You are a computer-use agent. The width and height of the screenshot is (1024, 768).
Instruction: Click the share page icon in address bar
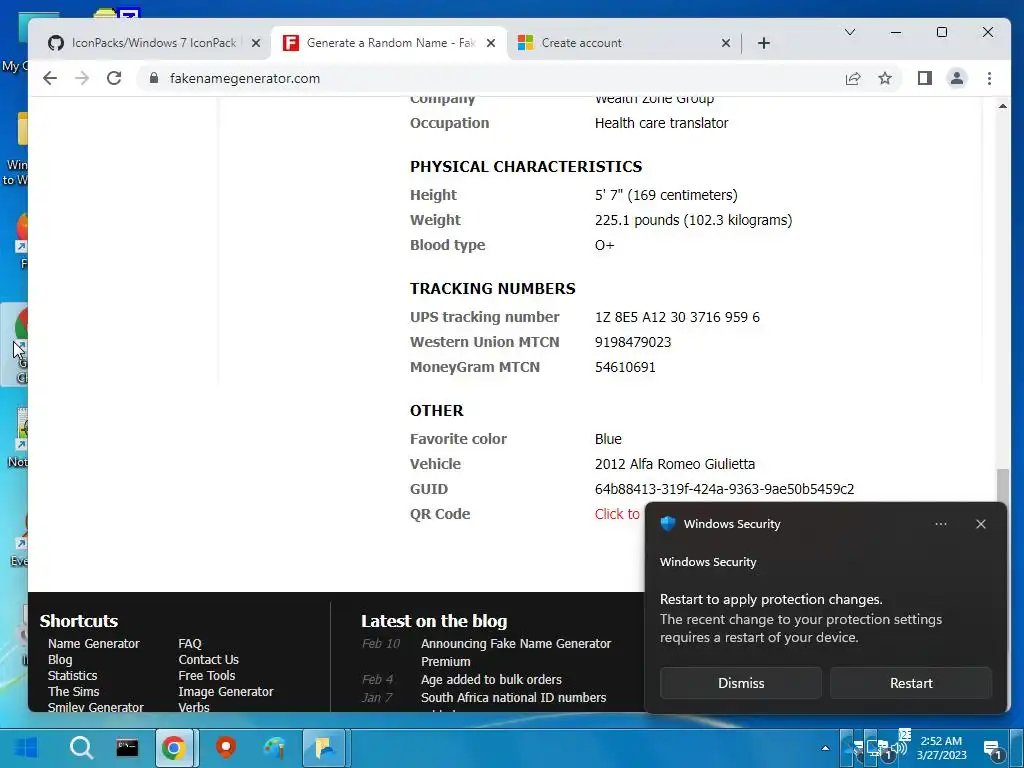pos(853,78)
